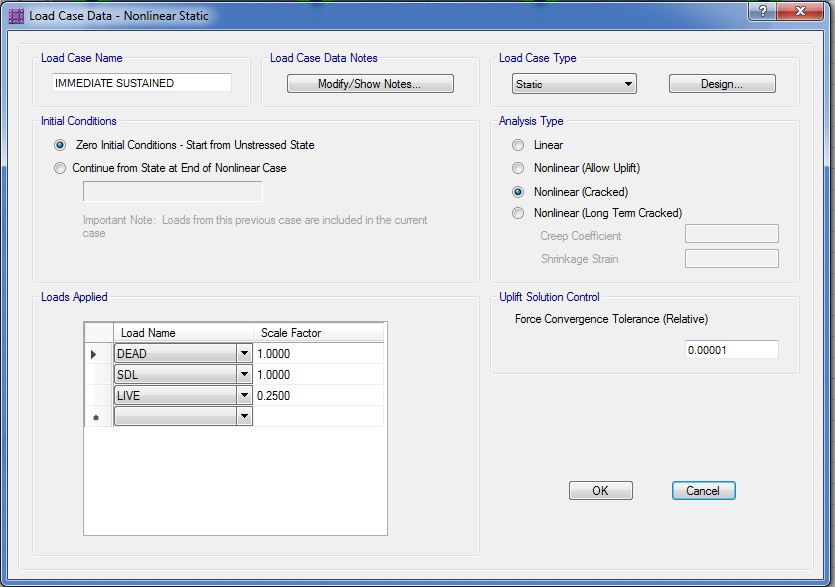835x587 pixels.
Task: Choose Linear analysis type
Action: tap(518, 145)
